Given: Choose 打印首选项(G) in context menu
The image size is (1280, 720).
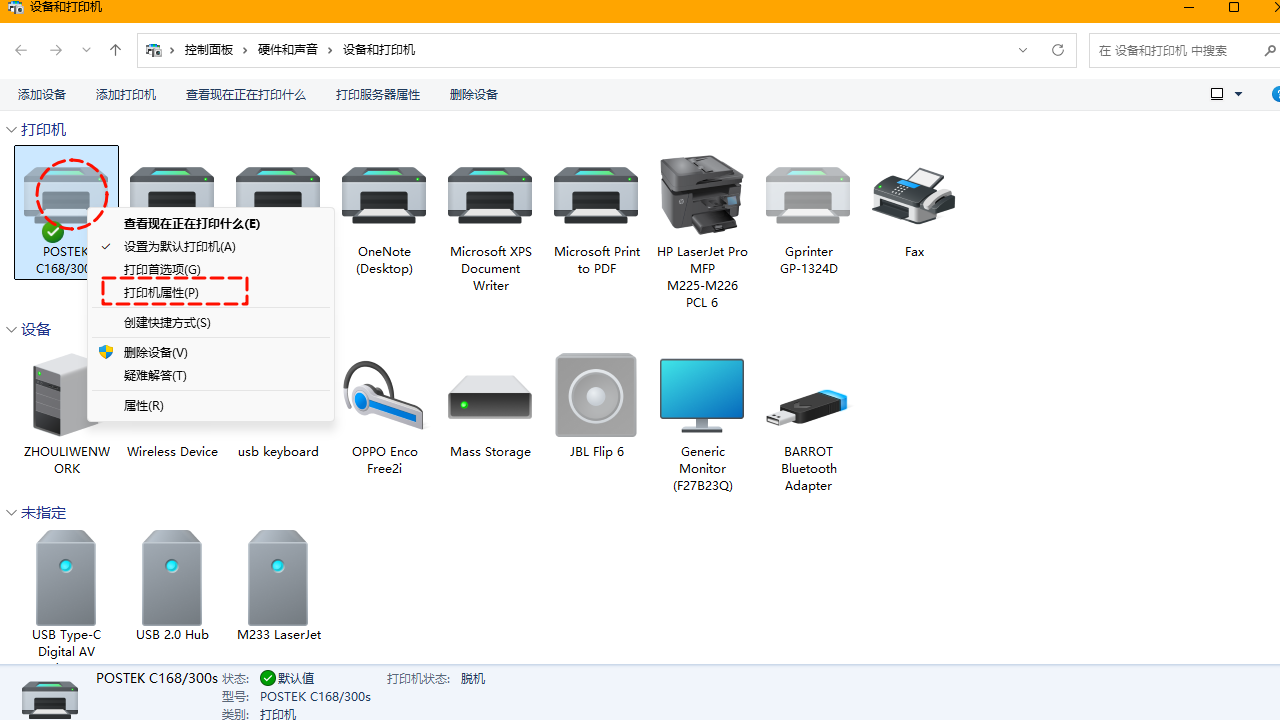Looking at the screenshot, I should [211, 270].
